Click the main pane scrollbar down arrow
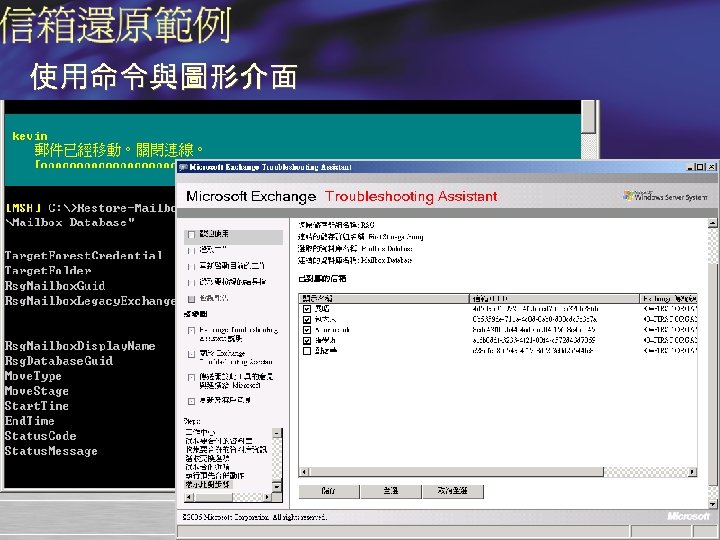The height and width of the screenshot is (540, 720). pyautogui.click(x=712, y=504)
